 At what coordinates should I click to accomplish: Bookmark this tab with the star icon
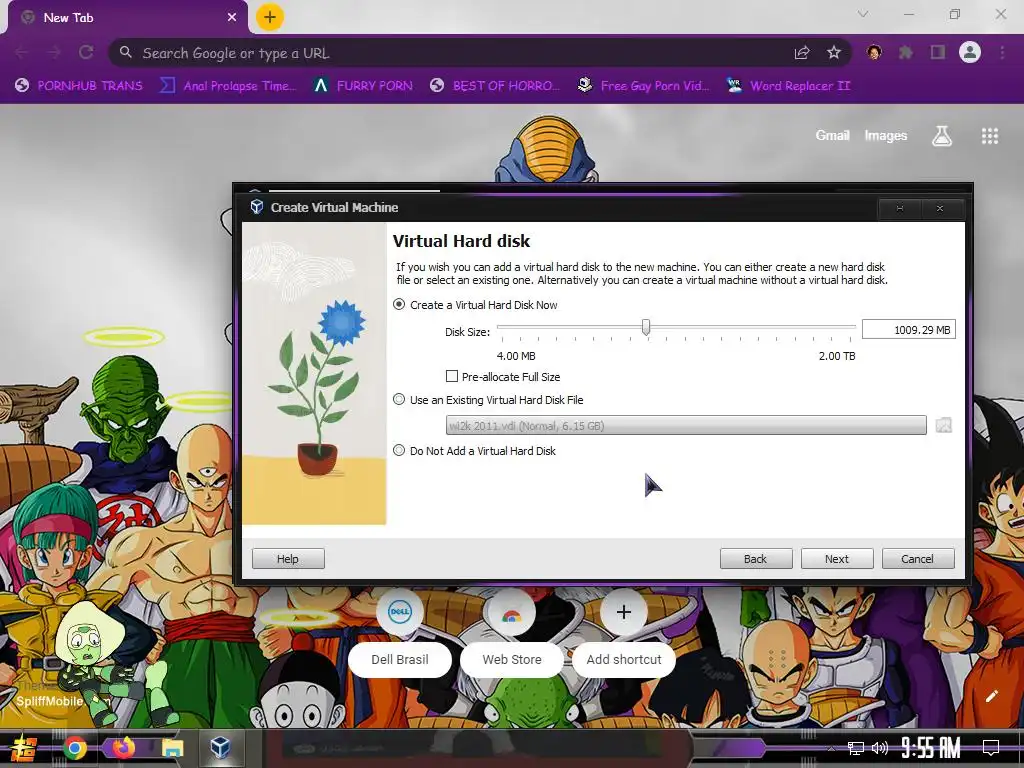[834, 53]
